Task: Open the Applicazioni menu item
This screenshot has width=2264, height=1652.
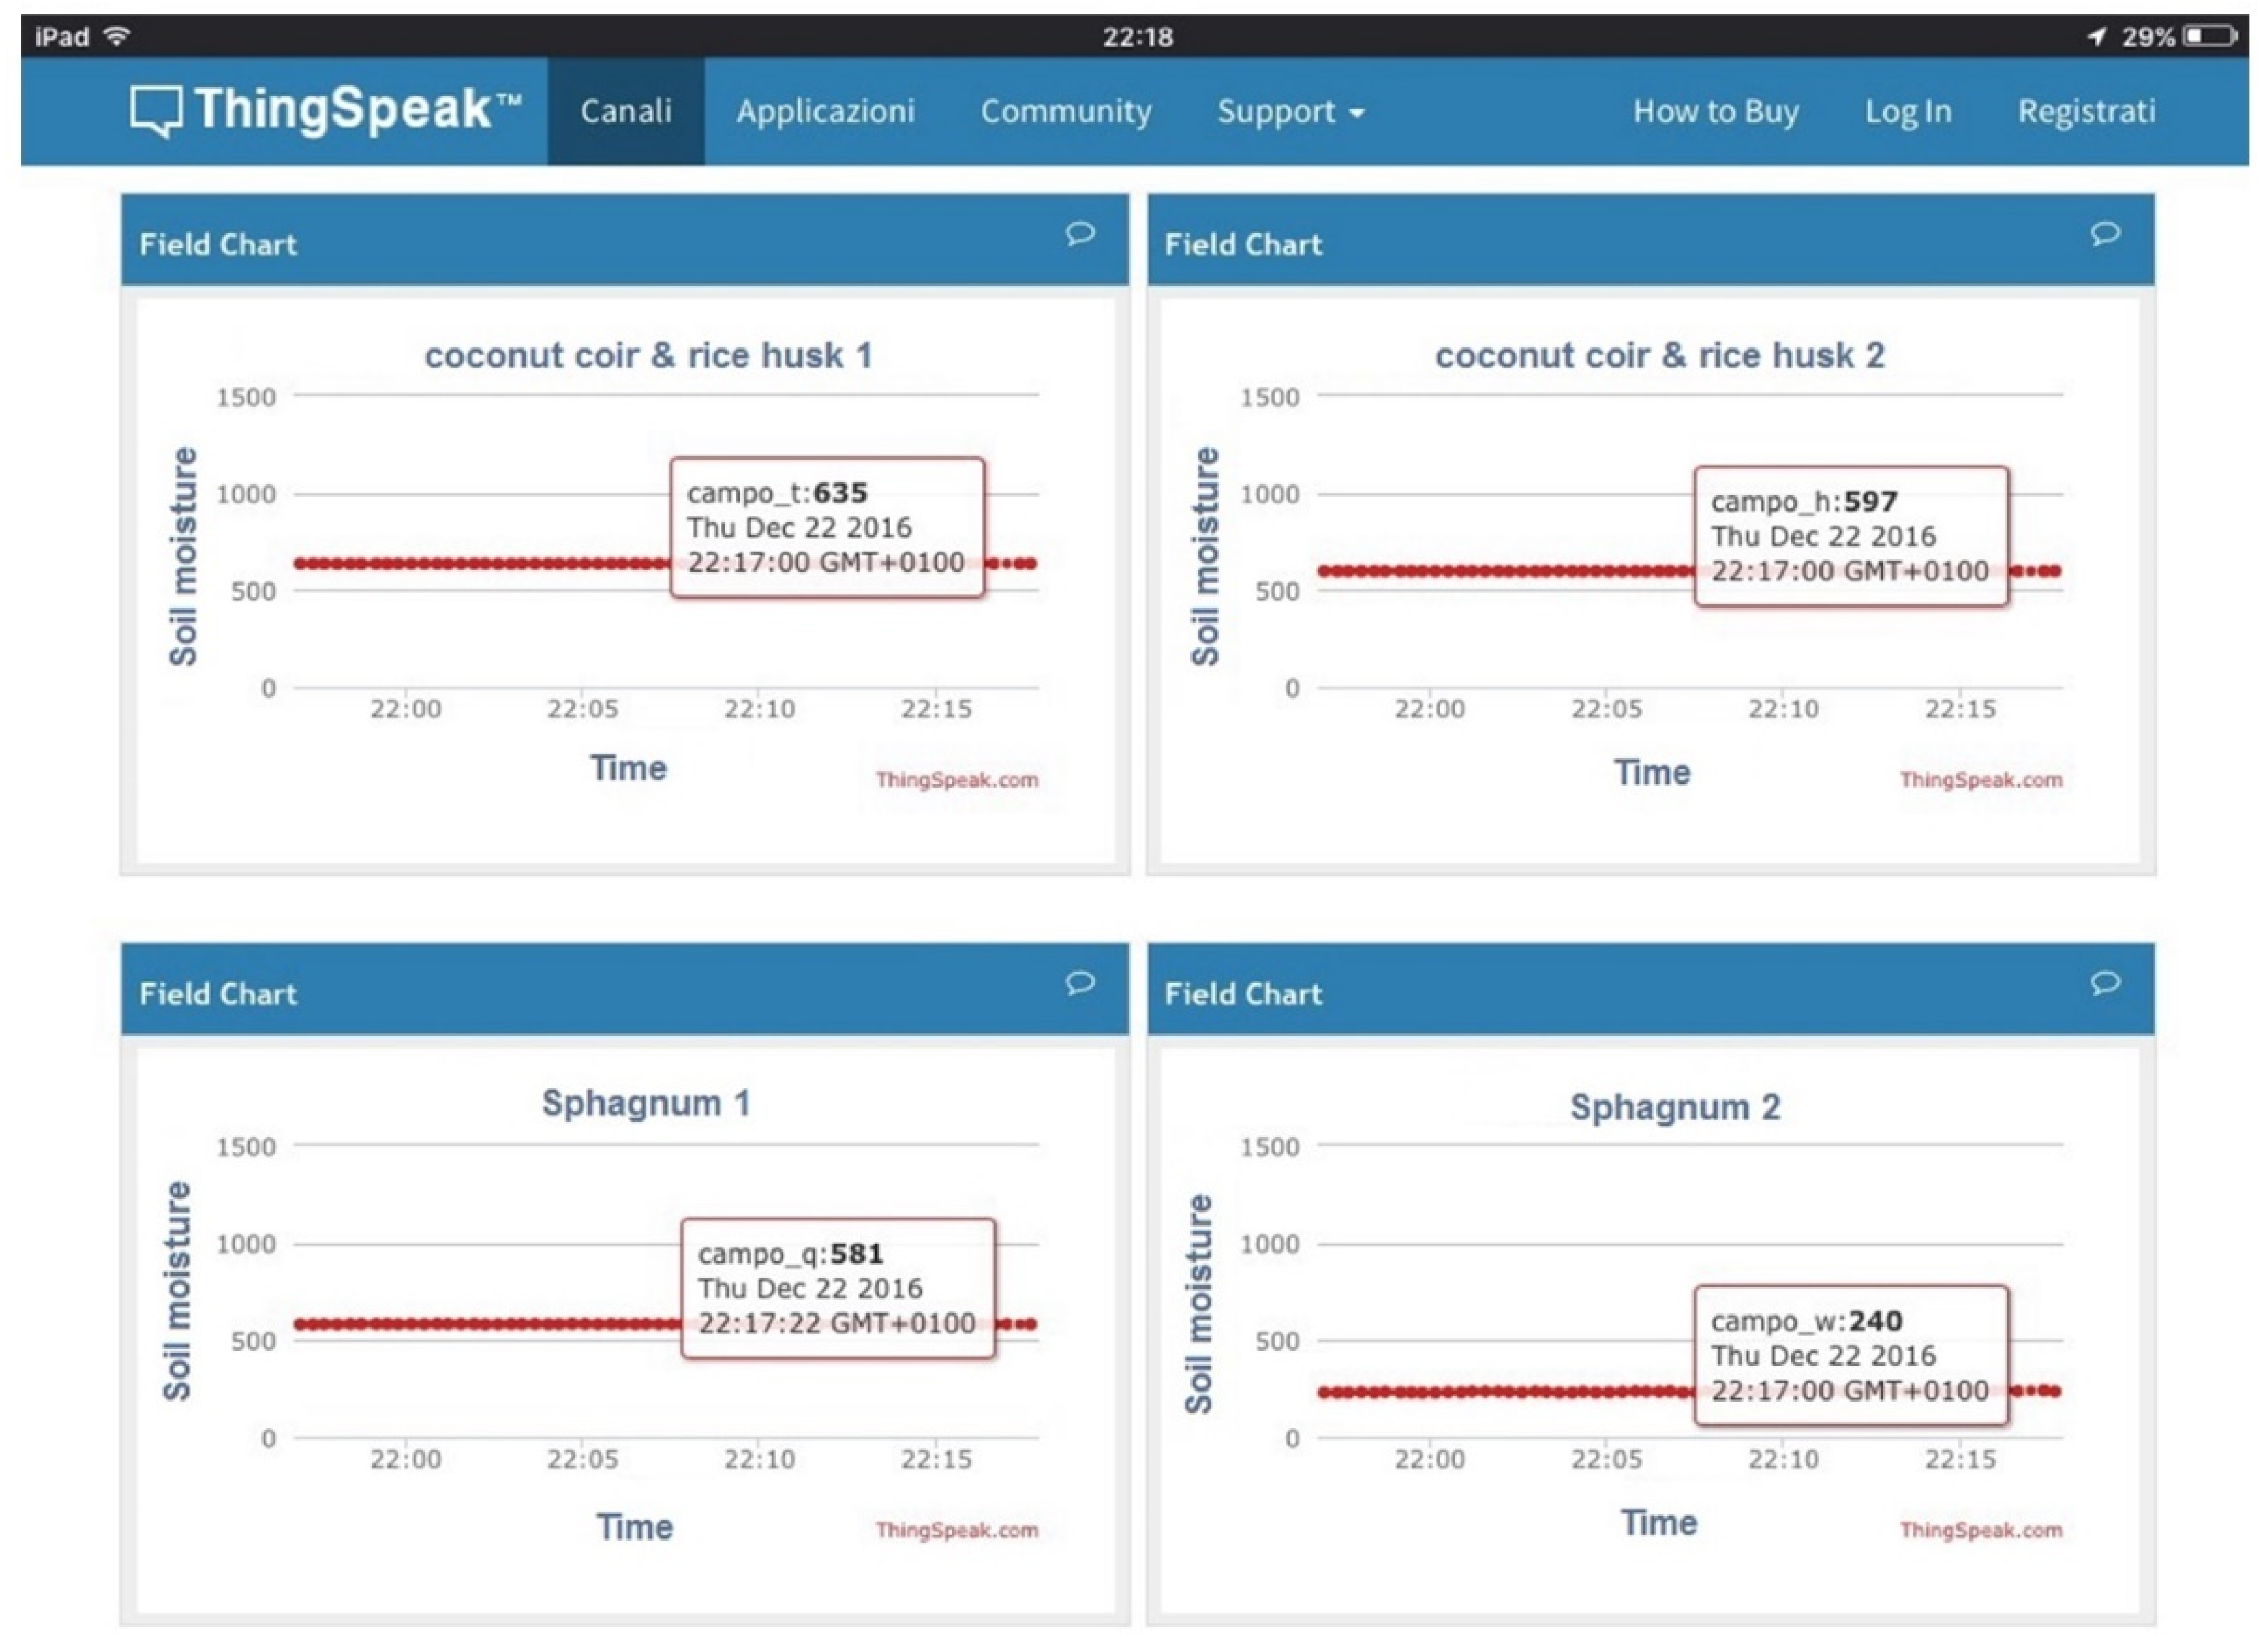Action: coord(825,111)
